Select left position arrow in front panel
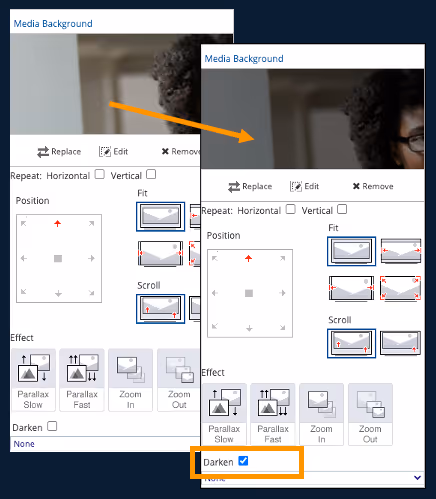The image size is (436, 499). pyautogui.click(x=215, y=293)
